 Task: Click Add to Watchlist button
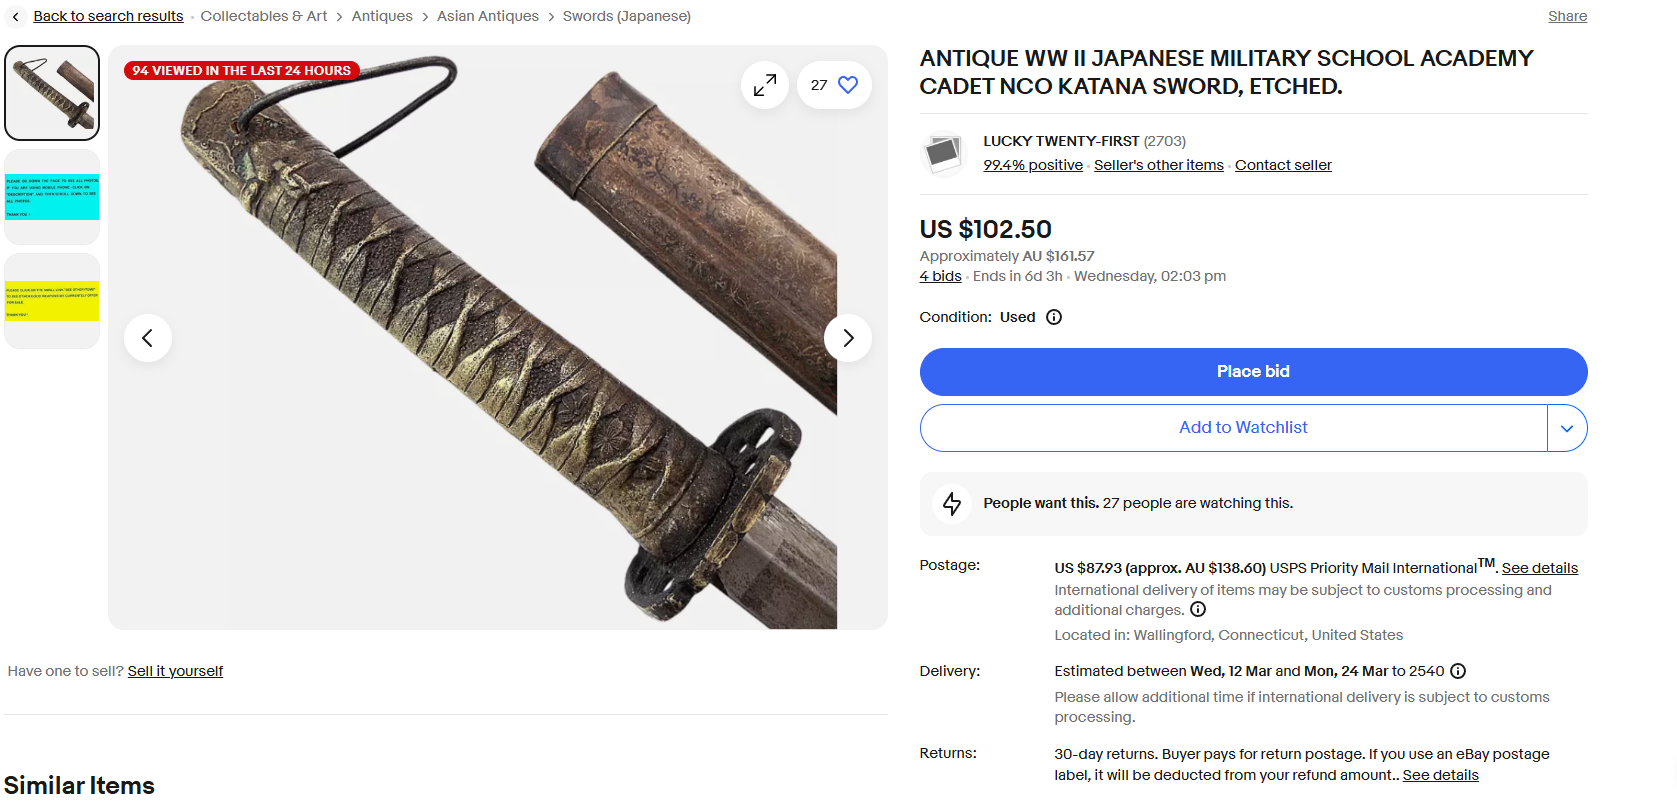[x=1242, y=428]
